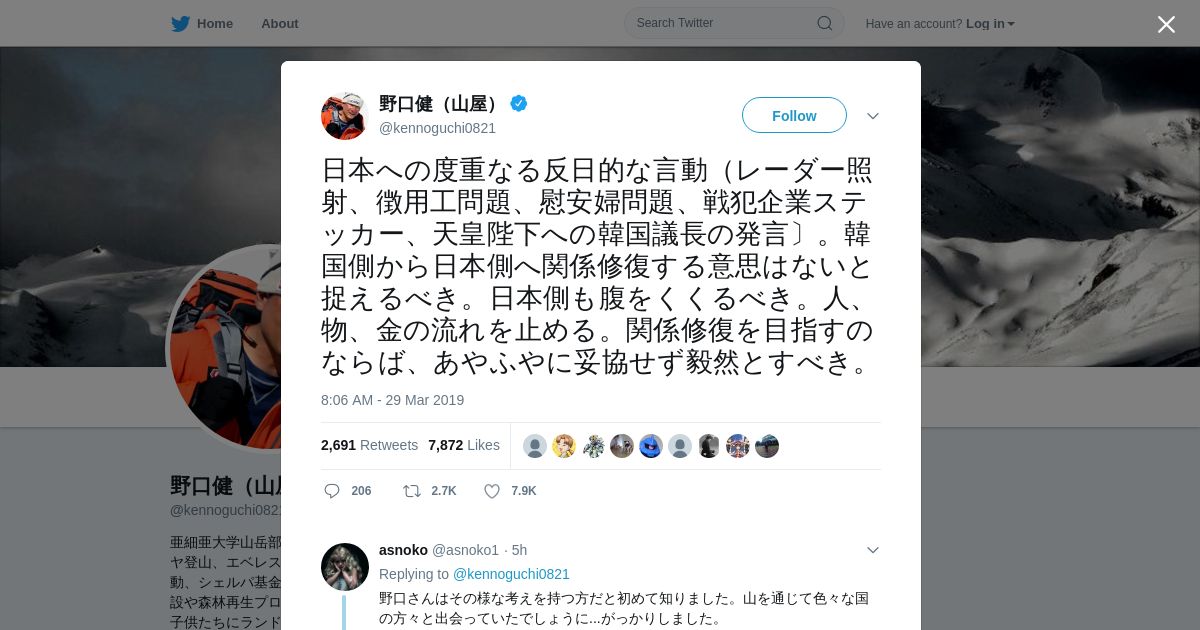Image resolution: width=1200 pixels, height=630 pixels.
Task: Click the blue verified badge
Action: tap(519, 103)
